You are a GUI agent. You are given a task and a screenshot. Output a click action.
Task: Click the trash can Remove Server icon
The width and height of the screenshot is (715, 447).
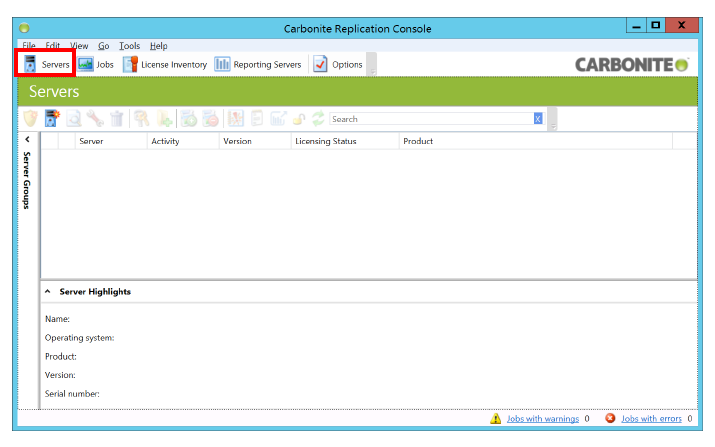(x=117, y=119)
